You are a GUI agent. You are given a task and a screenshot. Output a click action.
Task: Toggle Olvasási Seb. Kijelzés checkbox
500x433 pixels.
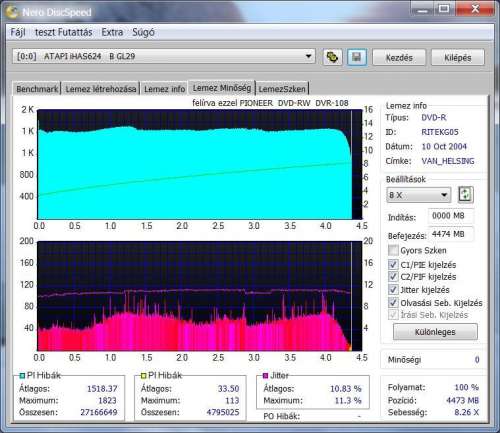[393, 302]
